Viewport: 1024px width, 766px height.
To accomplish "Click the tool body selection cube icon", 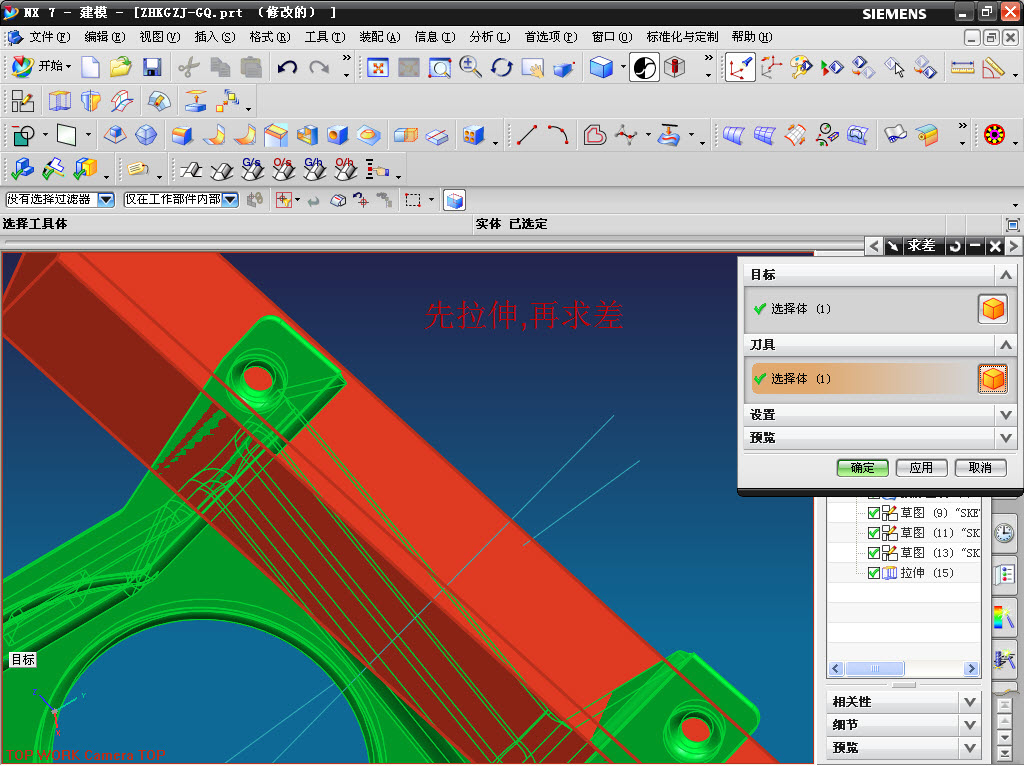I will (993, 379).
